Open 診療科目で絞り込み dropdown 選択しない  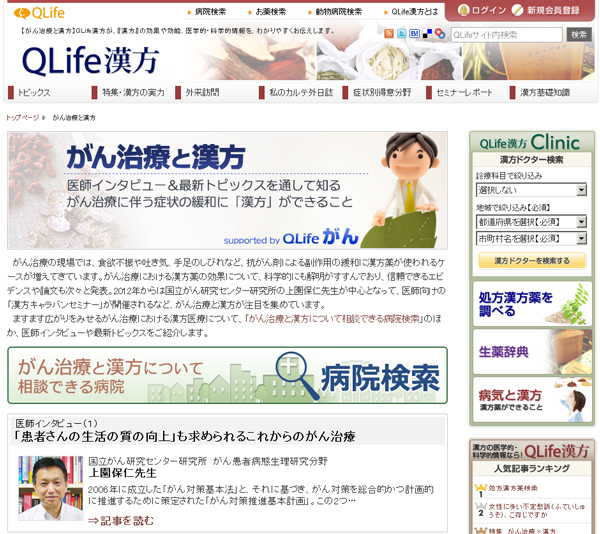[531, 190]
